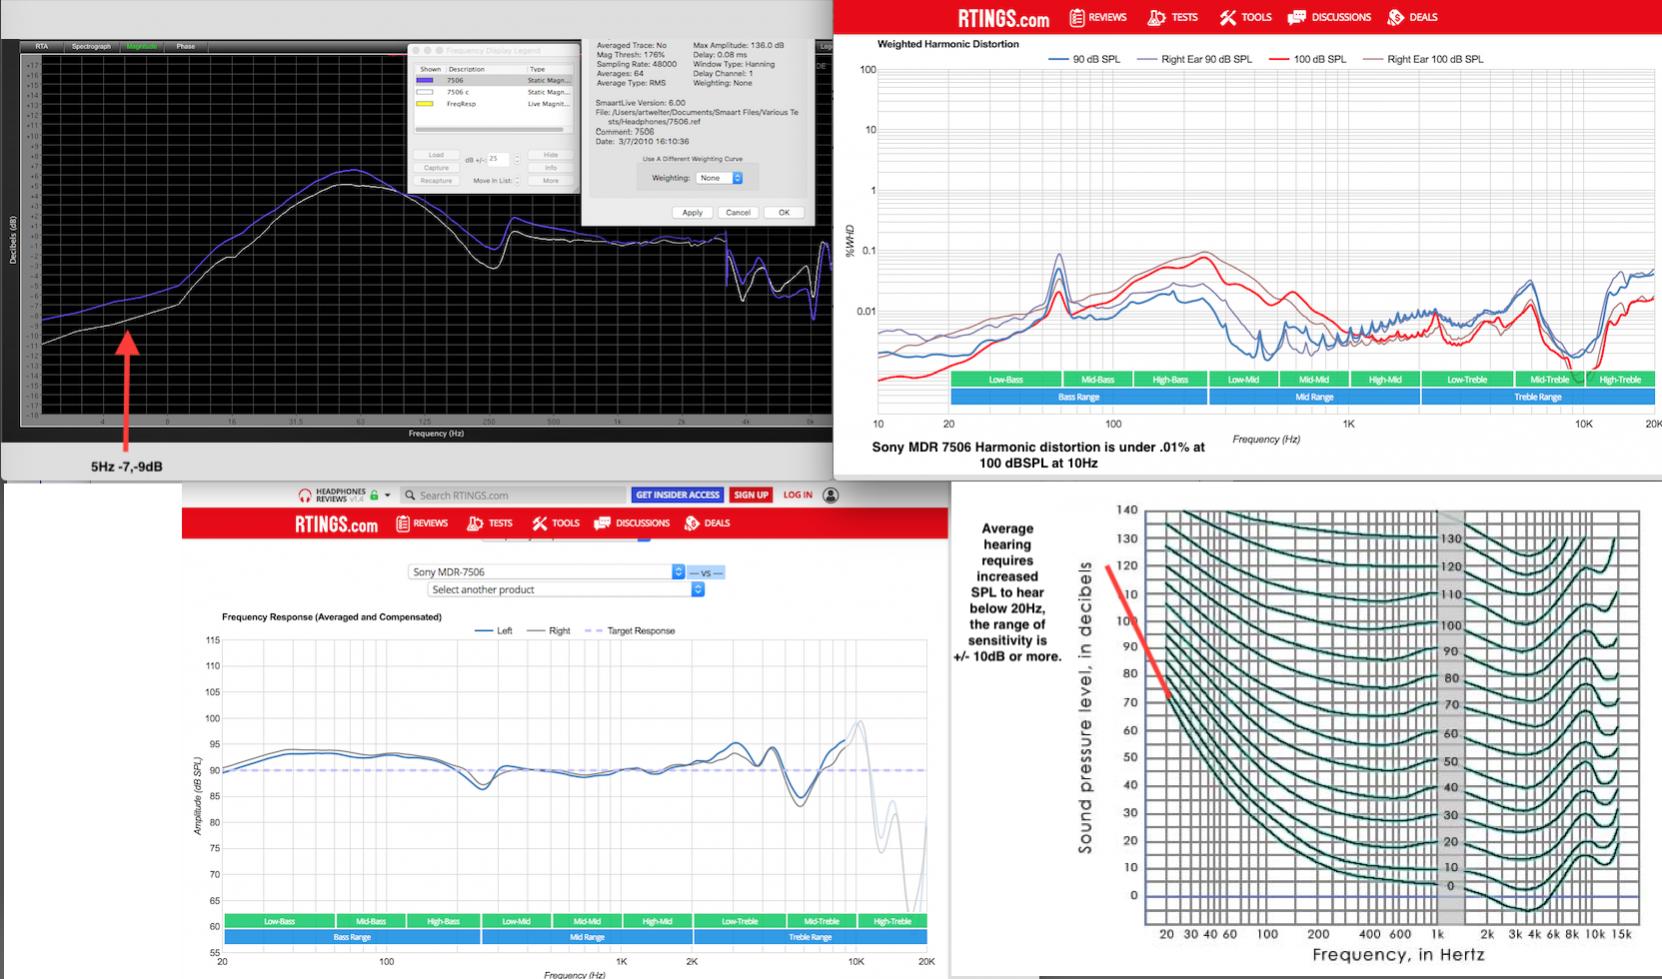This screenshot has height=979, width=1662.
Task: Click the Sampling Rate: 48000 text
Action: click(636, 64)
